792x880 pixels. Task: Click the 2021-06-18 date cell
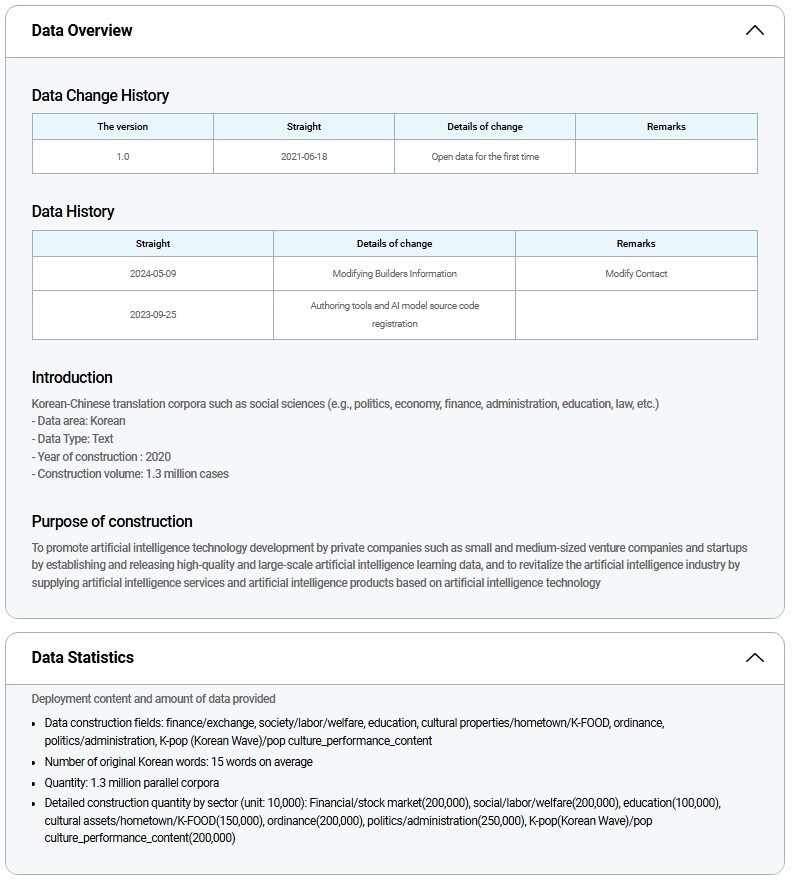(304, 157)
